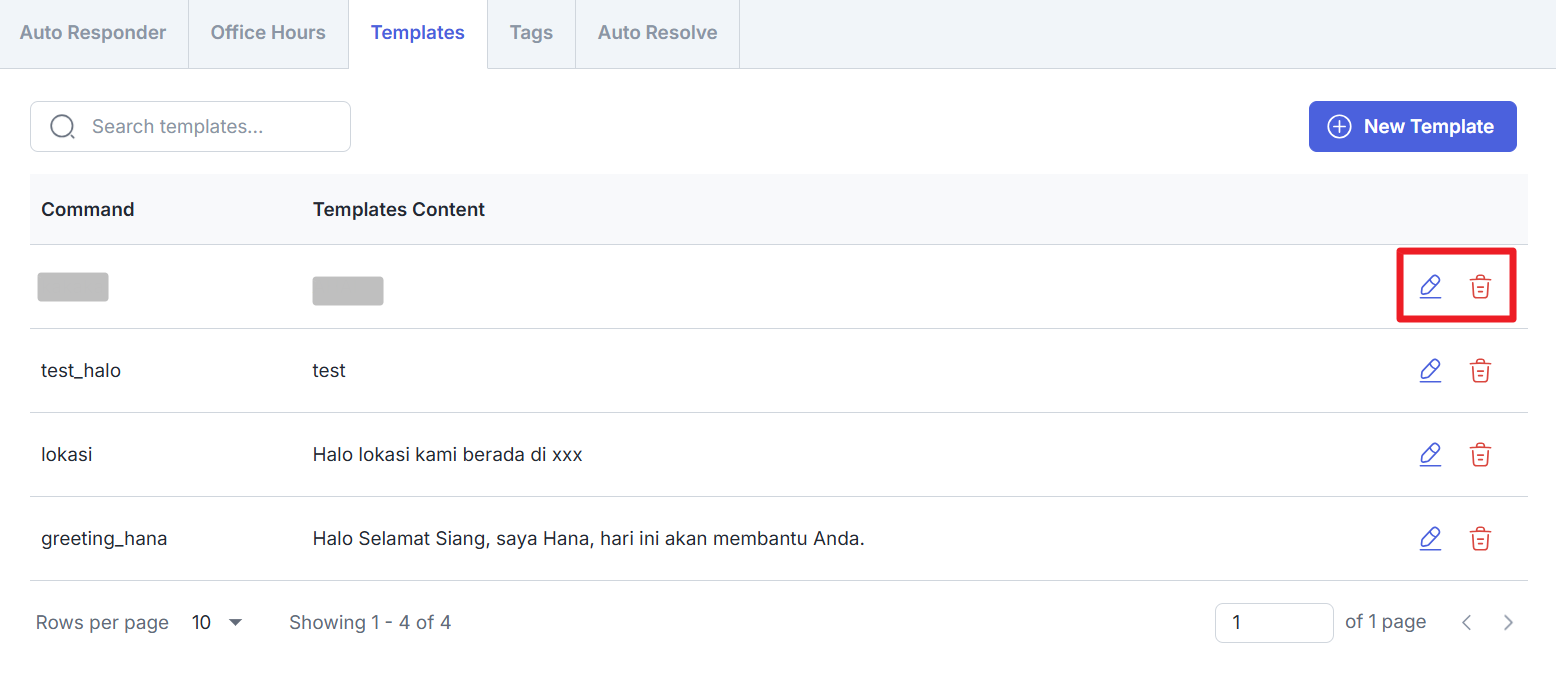1556x673 pixels.
Task: Open the Auto Resolve tab
Action: 657,33
